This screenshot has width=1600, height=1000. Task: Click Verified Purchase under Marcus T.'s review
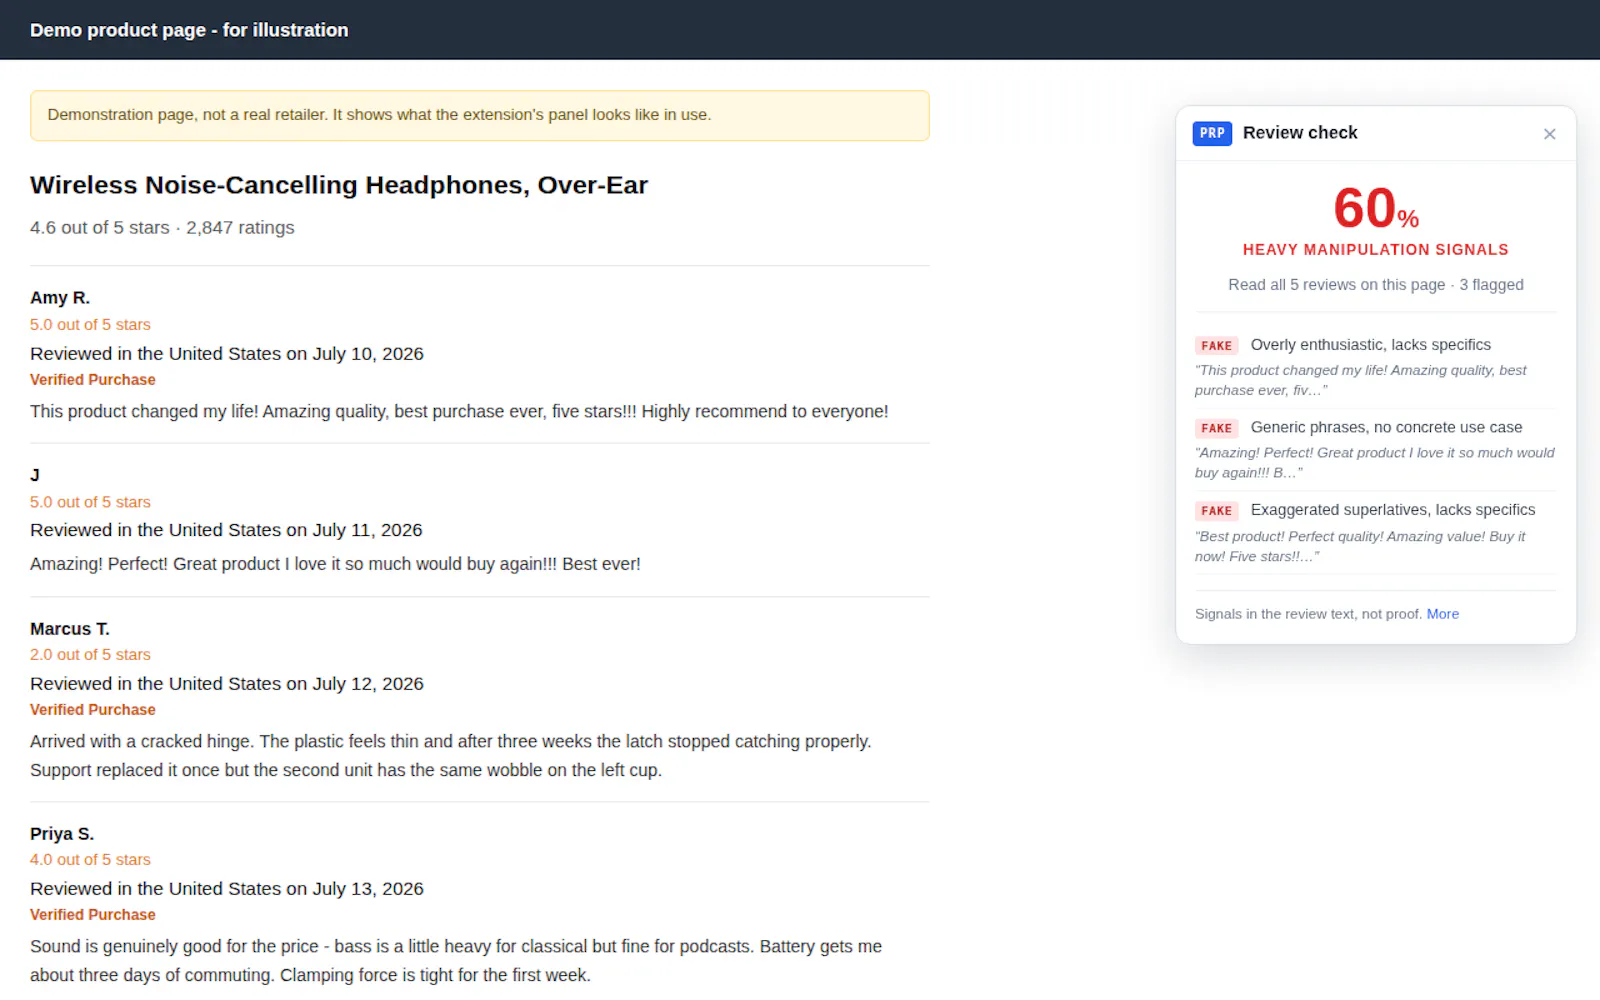[x=93, y=710]
